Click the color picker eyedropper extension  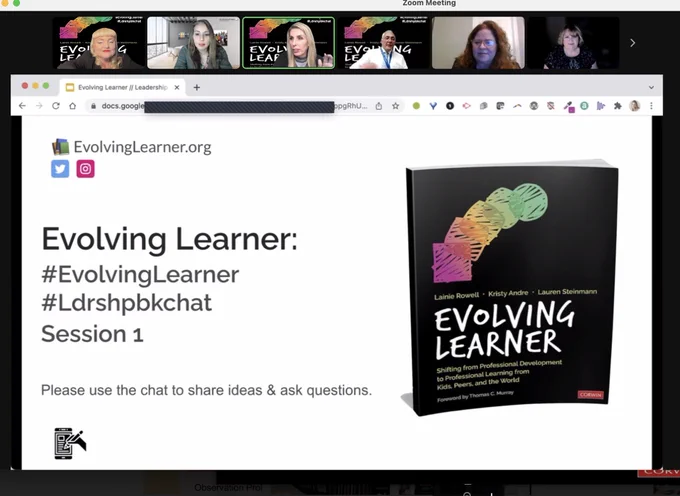(x=569, y=106)
